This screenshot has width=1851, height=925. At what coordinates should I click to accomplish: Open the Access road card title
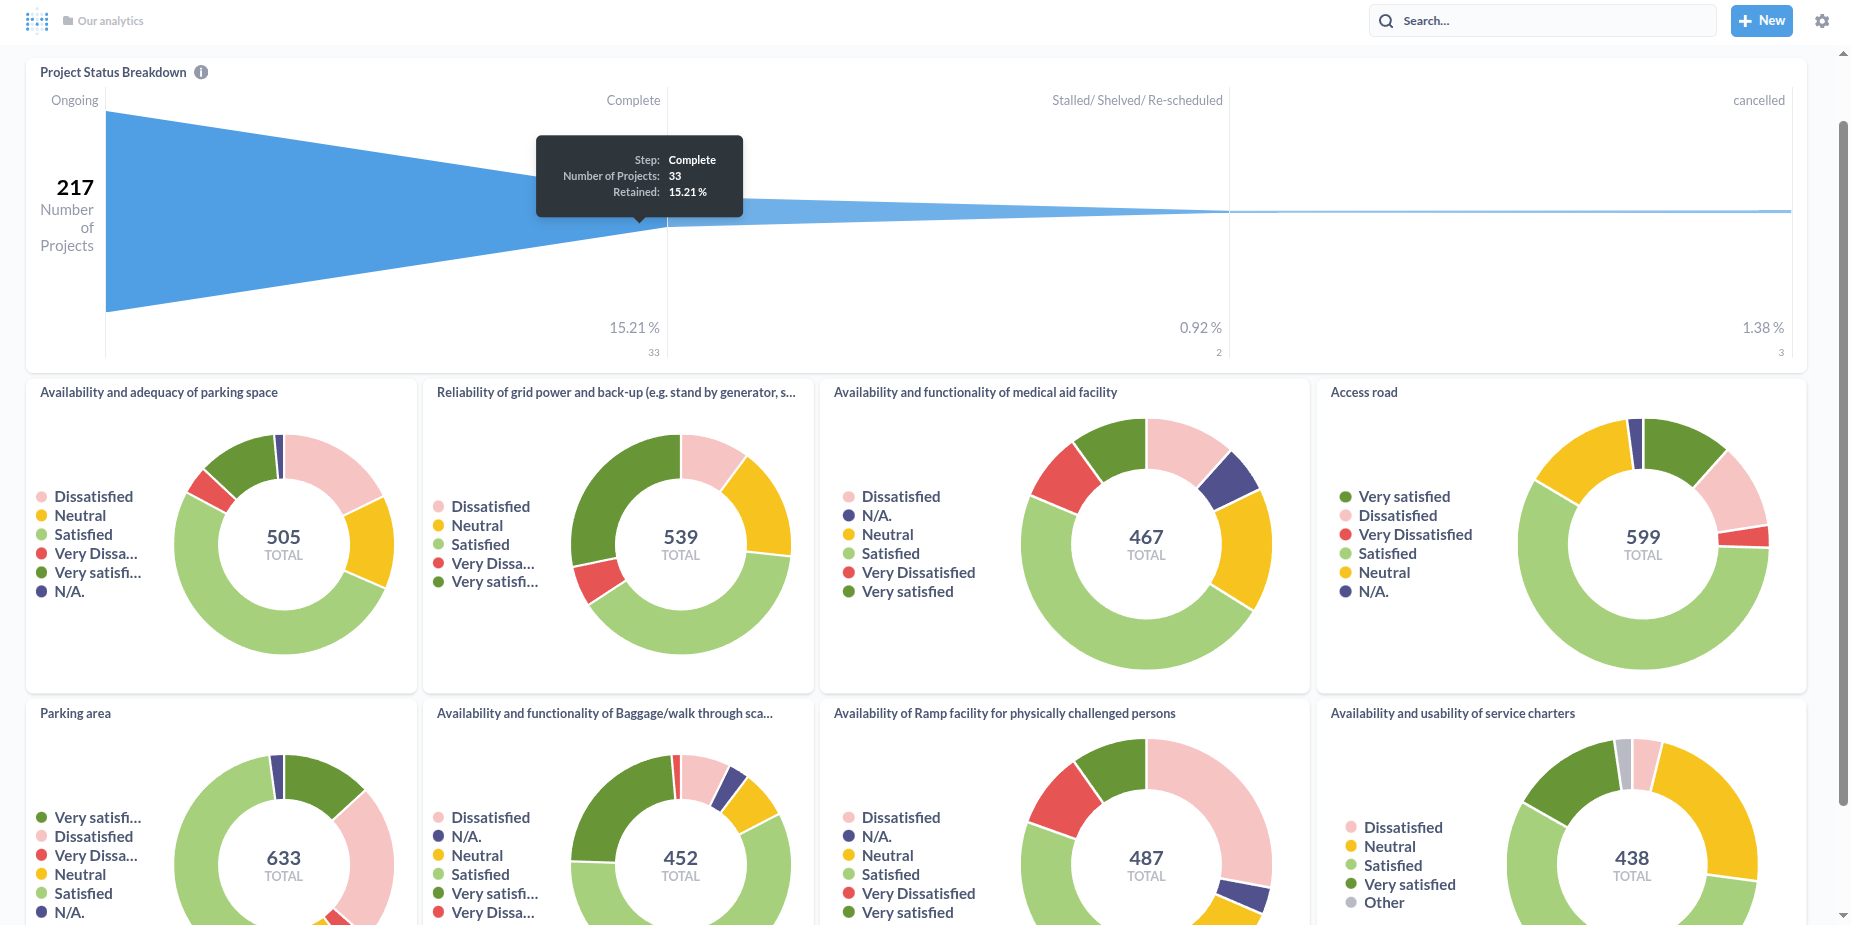coord(1363,393)
